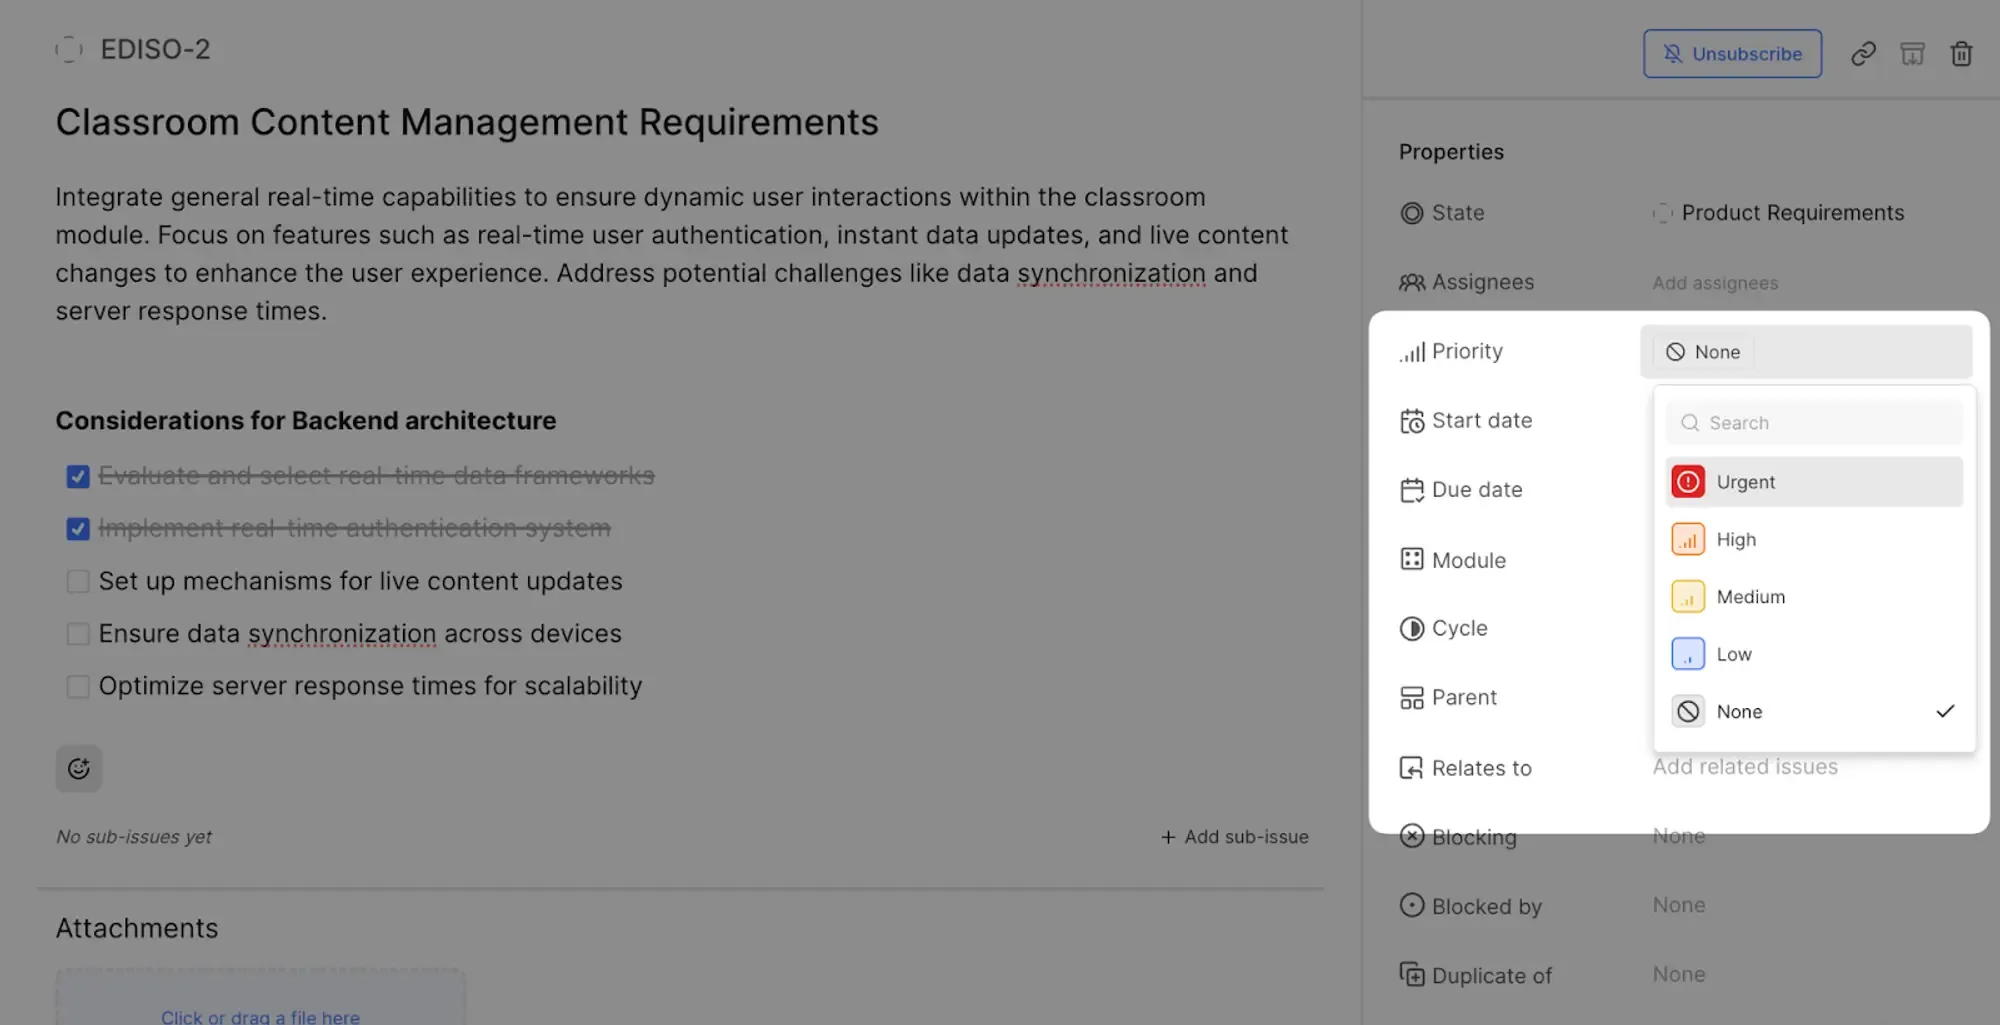
Task: Click the blue Low priority icon
Action: [1688, 654]
